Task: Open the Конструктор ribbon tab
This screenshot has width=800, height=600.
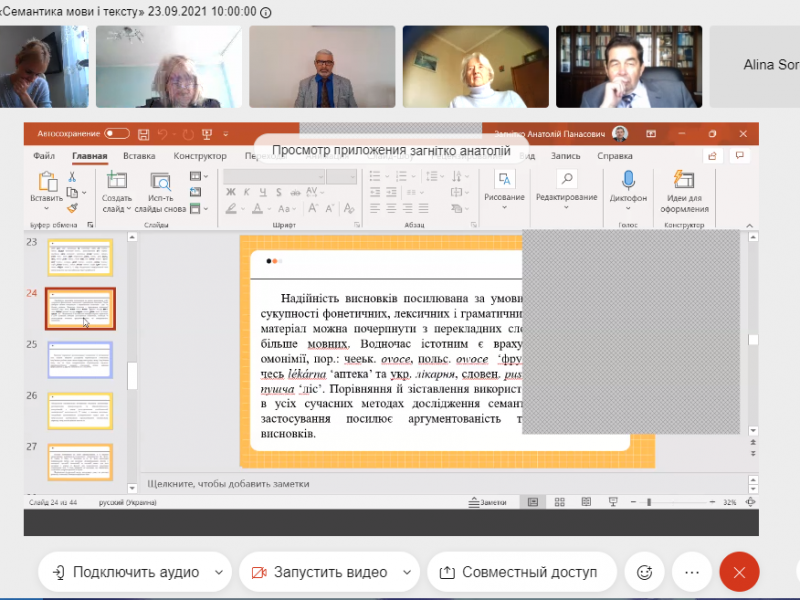Action: point(199,156)
